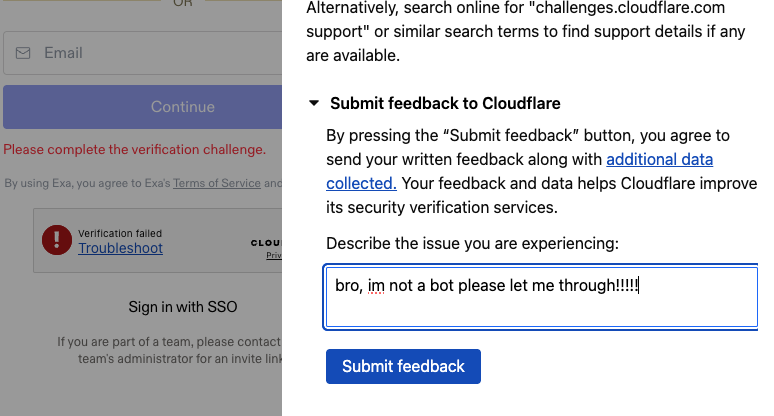Click the Cloudflare logo in verification widget
The image size is (774, 416).
click(266, 243)
